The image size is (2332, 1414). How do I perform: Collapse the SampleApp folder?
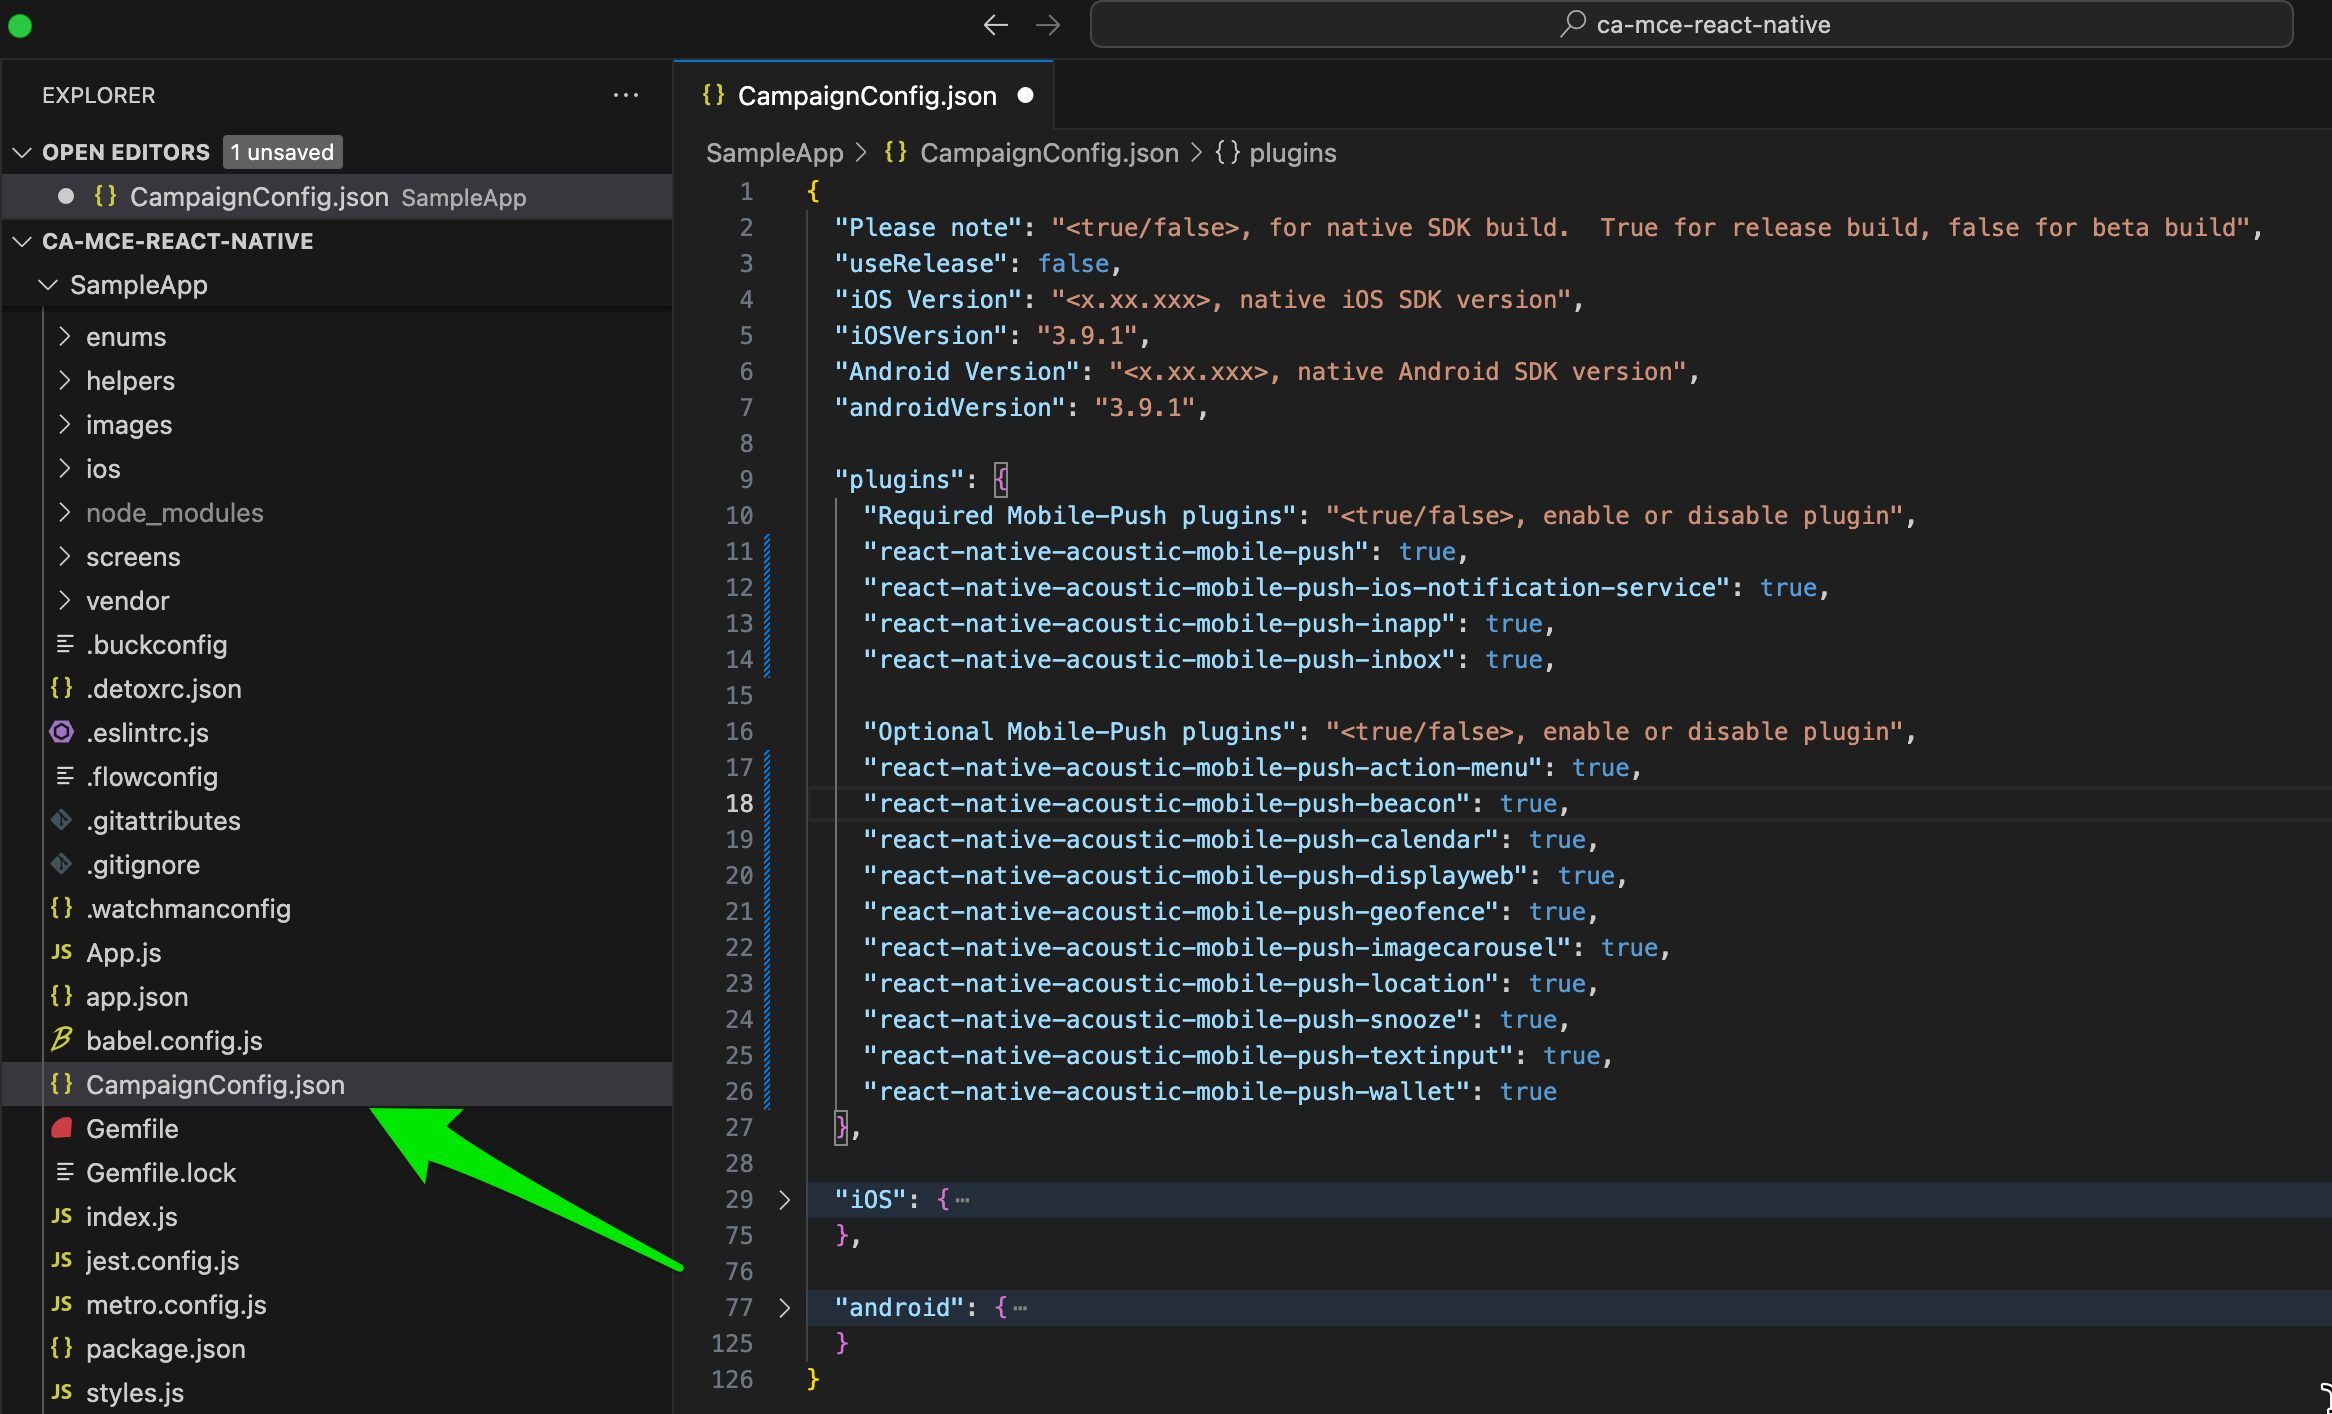point(47,285)
